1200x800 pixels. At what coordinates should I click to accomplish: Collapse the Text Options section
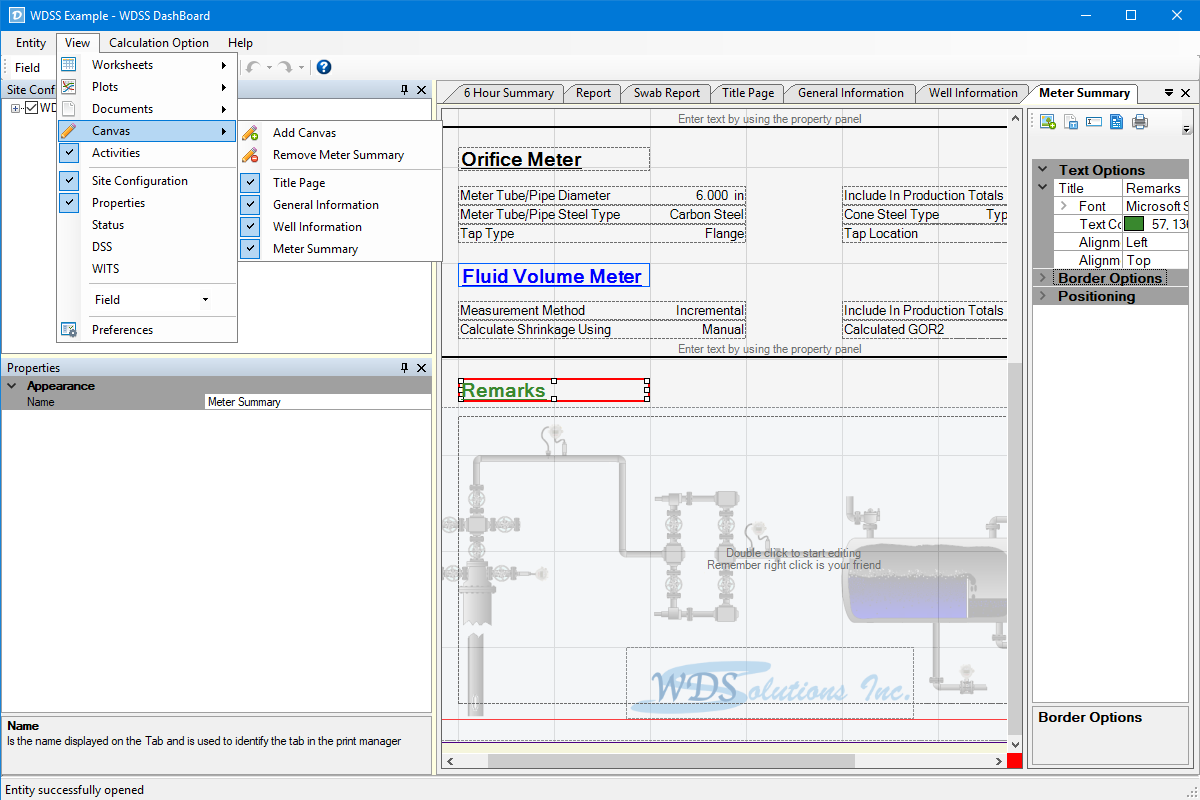click(x=1043, y=170)
